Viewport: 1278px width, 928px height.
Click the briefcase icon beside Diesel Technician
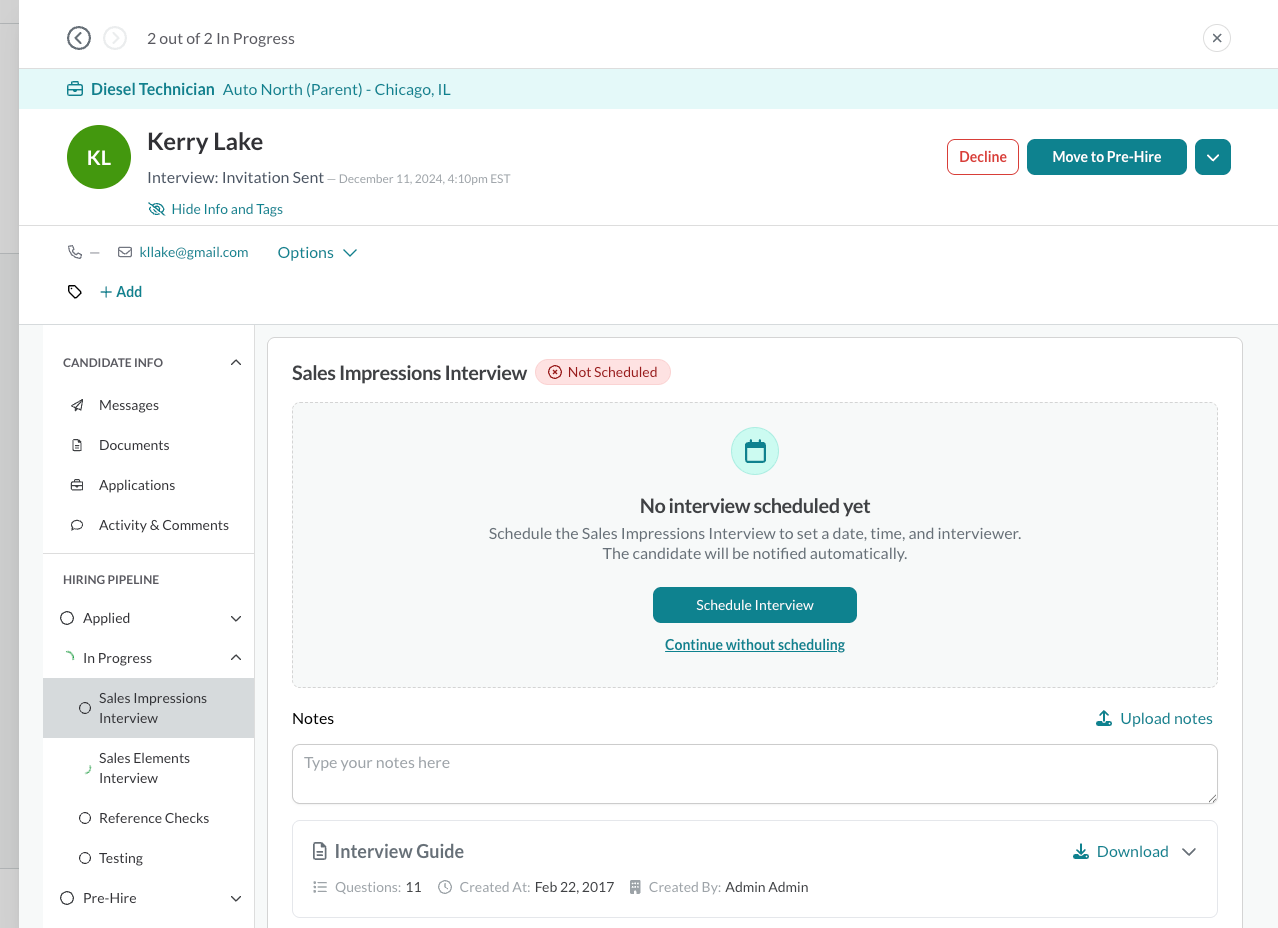[x=75, y=89]
